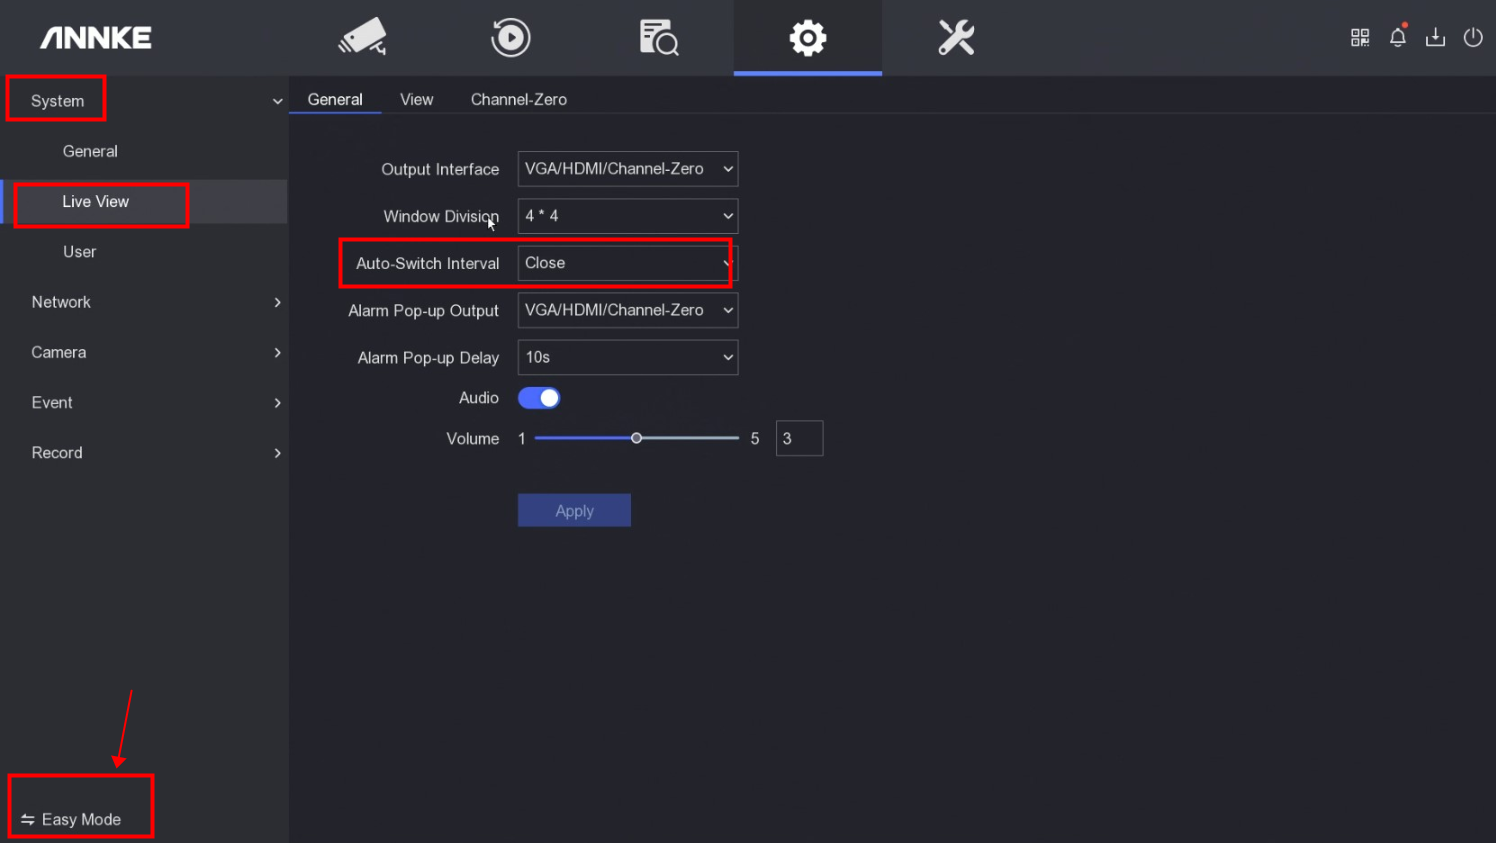Expand the Network menu section

click(x=144, y=302)
